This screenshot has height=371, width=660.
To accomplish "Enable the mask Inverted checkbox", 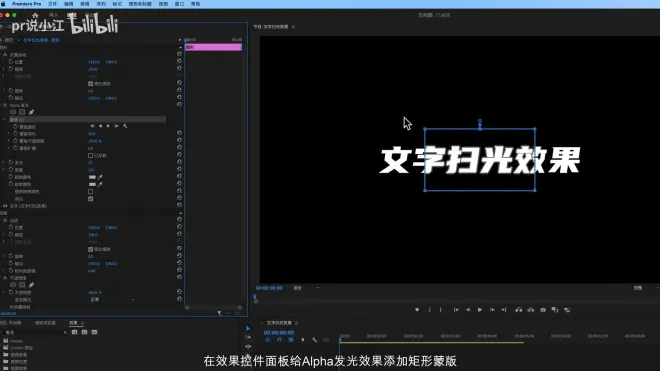I will click(90, 155).
